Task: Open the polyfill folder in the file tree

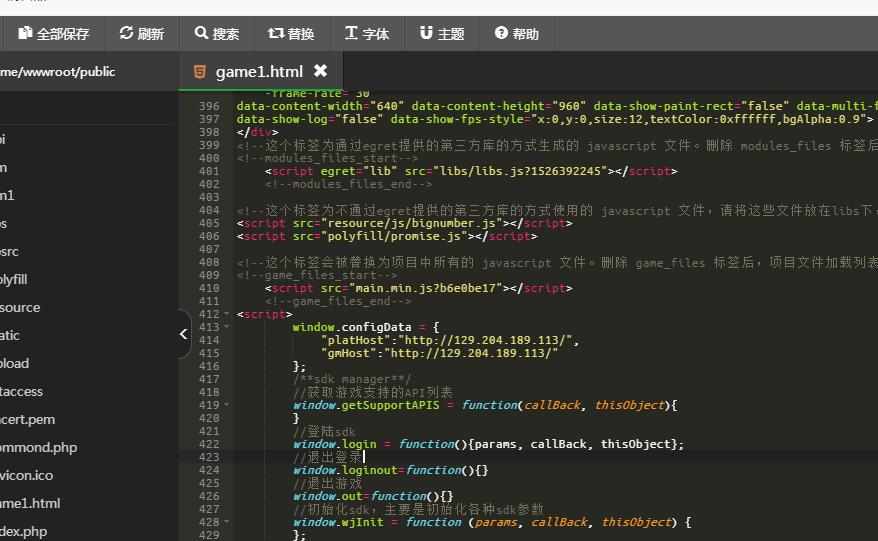Action: point(13,279)
